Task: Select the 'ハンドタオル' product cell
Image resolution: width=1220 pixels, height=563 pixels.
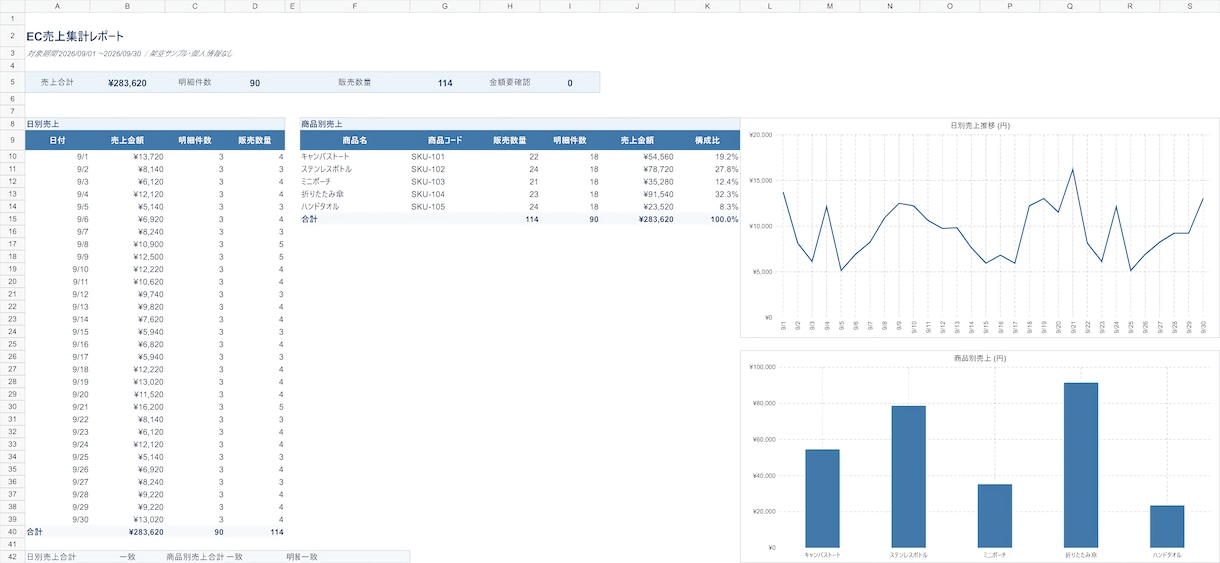Action: point(355,206)
